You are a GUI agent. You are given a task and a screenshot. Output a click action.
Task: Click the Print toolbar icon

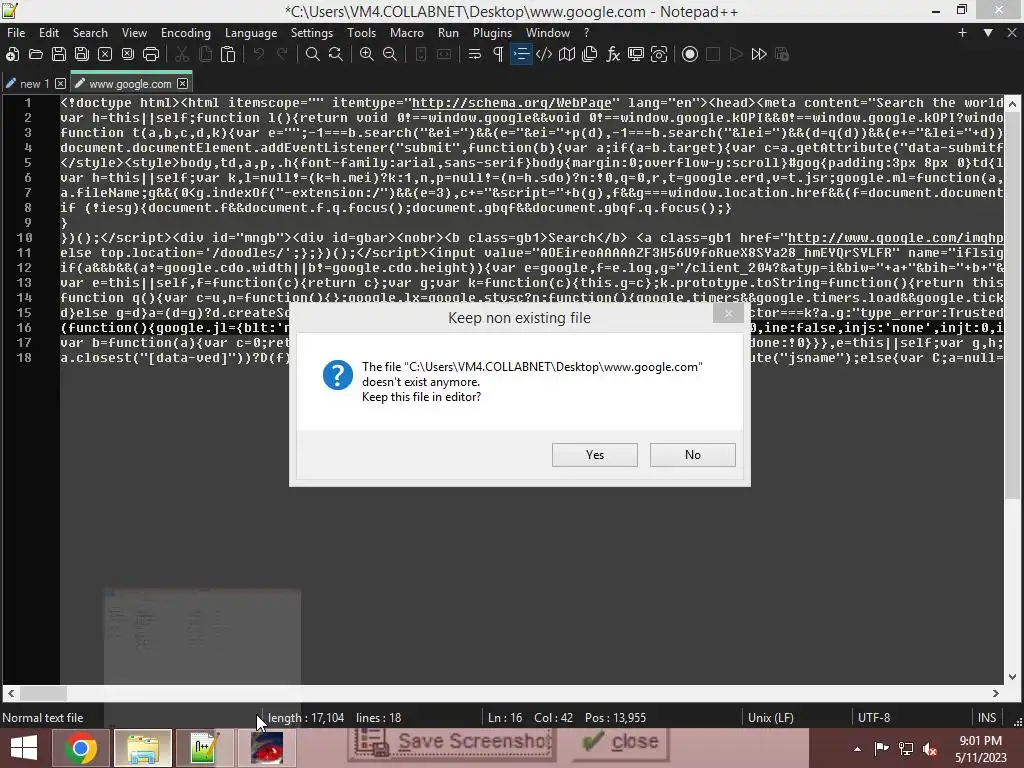coord(151,54)
